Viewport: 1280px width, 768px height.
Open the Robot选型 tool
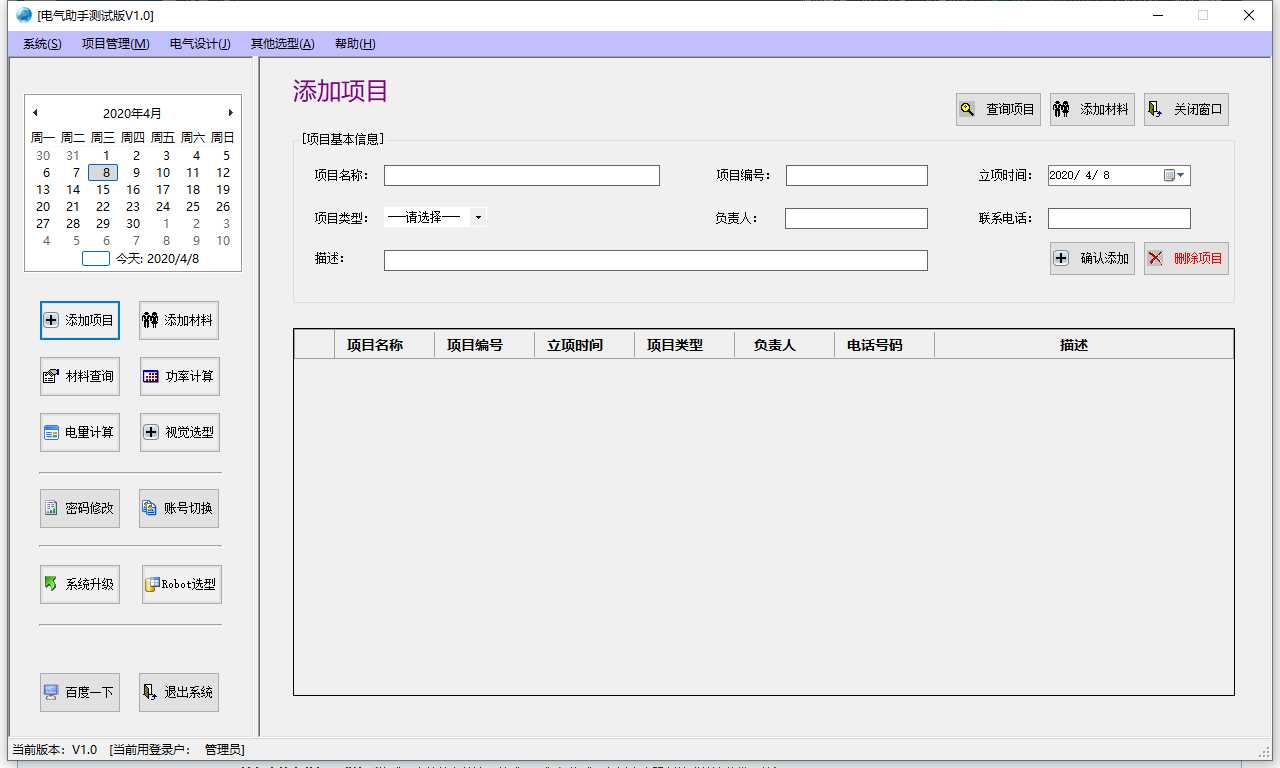pos(181,584)
